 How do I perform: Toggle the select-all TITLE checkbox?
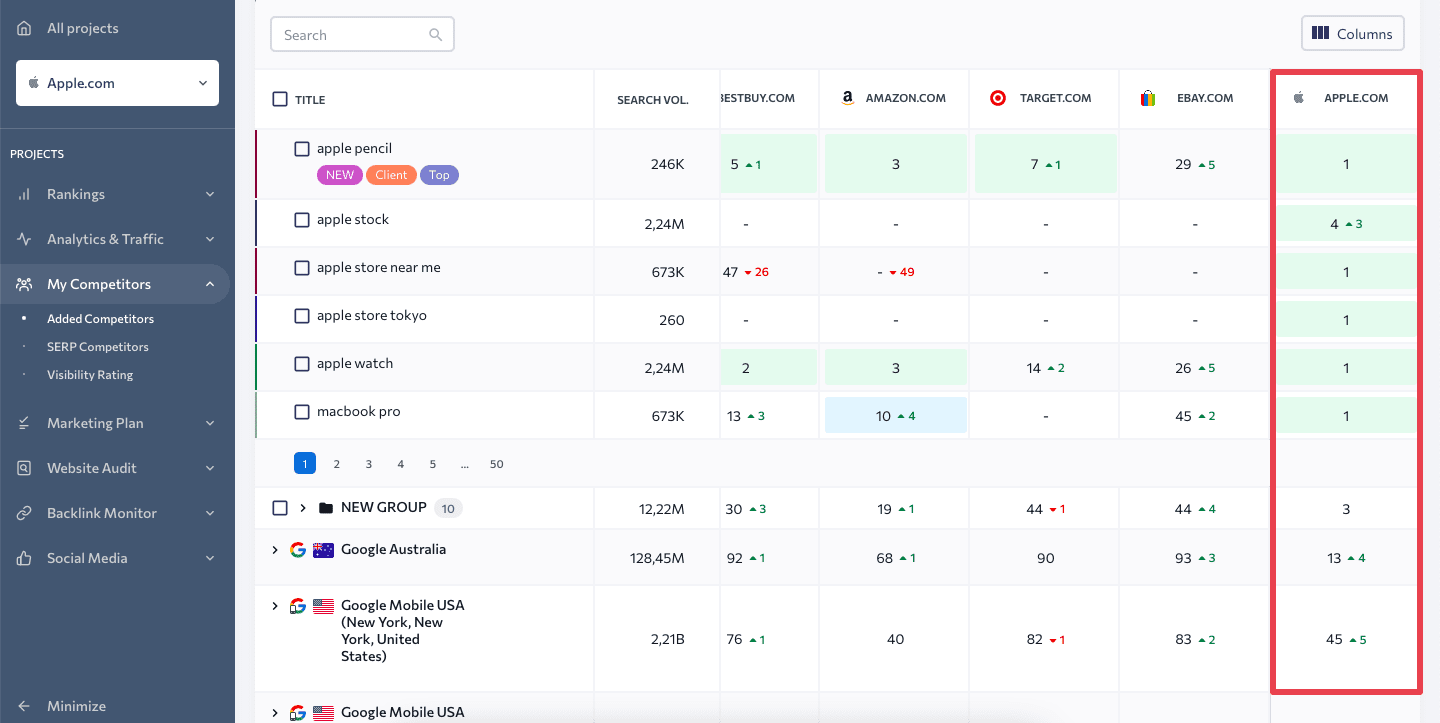[x=280, y=99]
